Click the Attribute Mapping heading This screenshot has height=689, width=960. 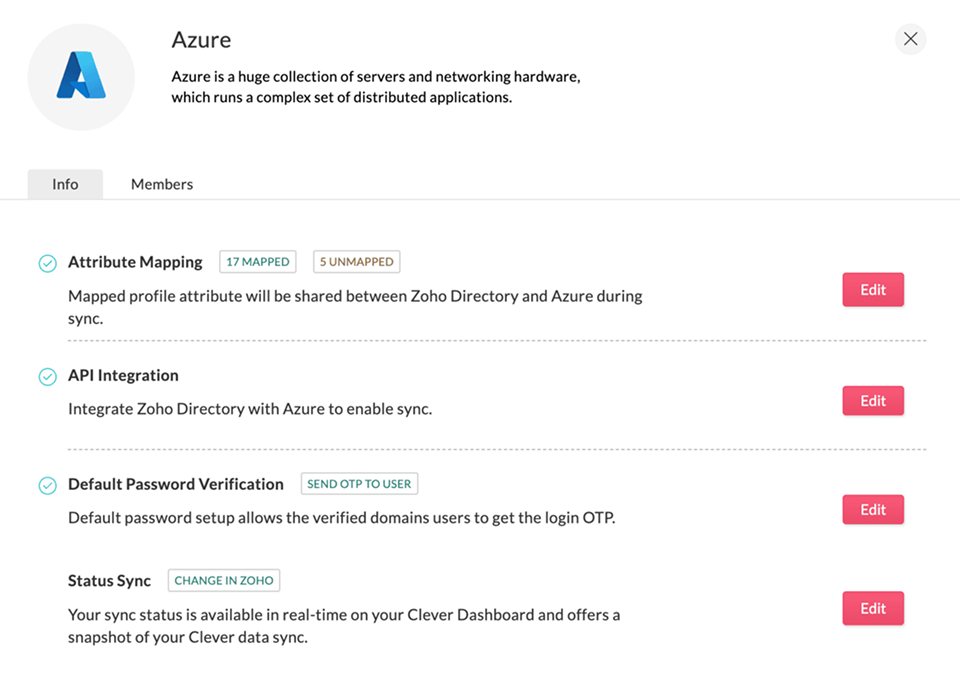point(135,262)
